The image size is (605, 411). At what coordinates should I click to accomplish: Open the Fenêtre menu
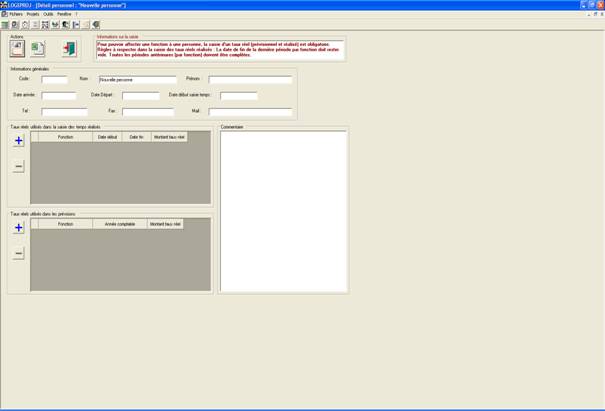[64, 14]
